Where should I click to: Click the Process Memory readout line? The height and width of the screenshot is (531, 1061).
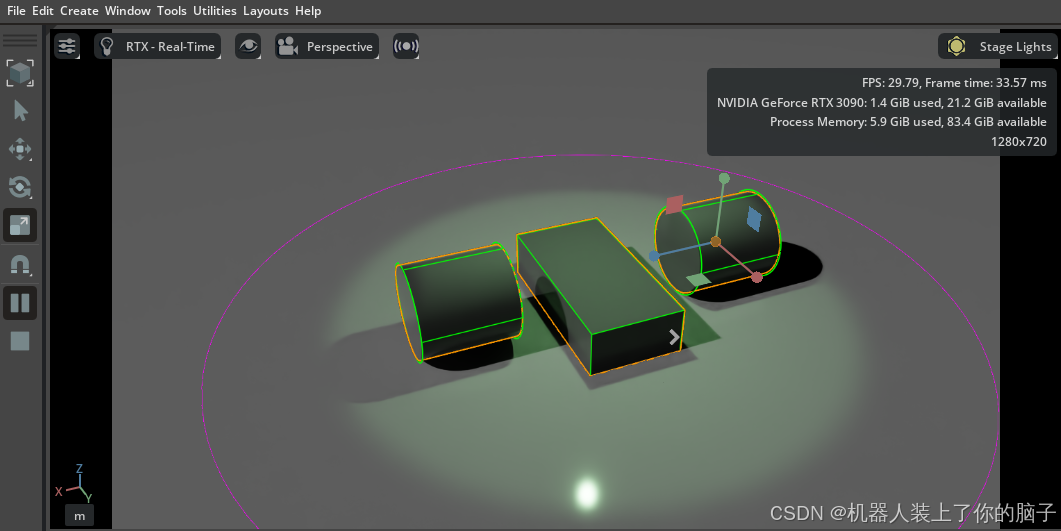[x=908, y=122]
